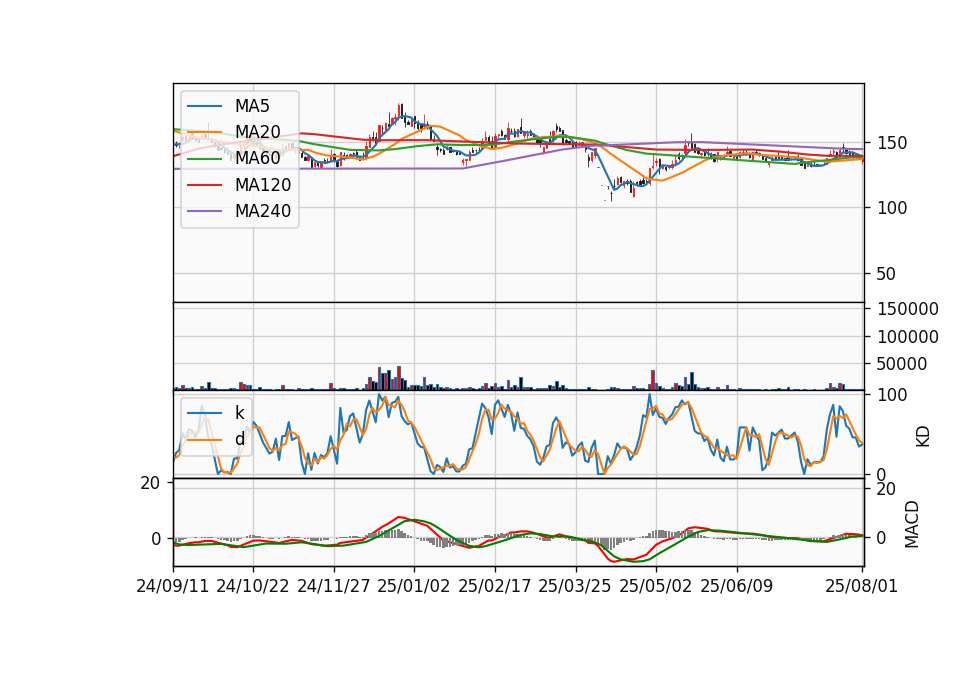
Task: Click the 25/08/01 date label
Action: [861, 586]
